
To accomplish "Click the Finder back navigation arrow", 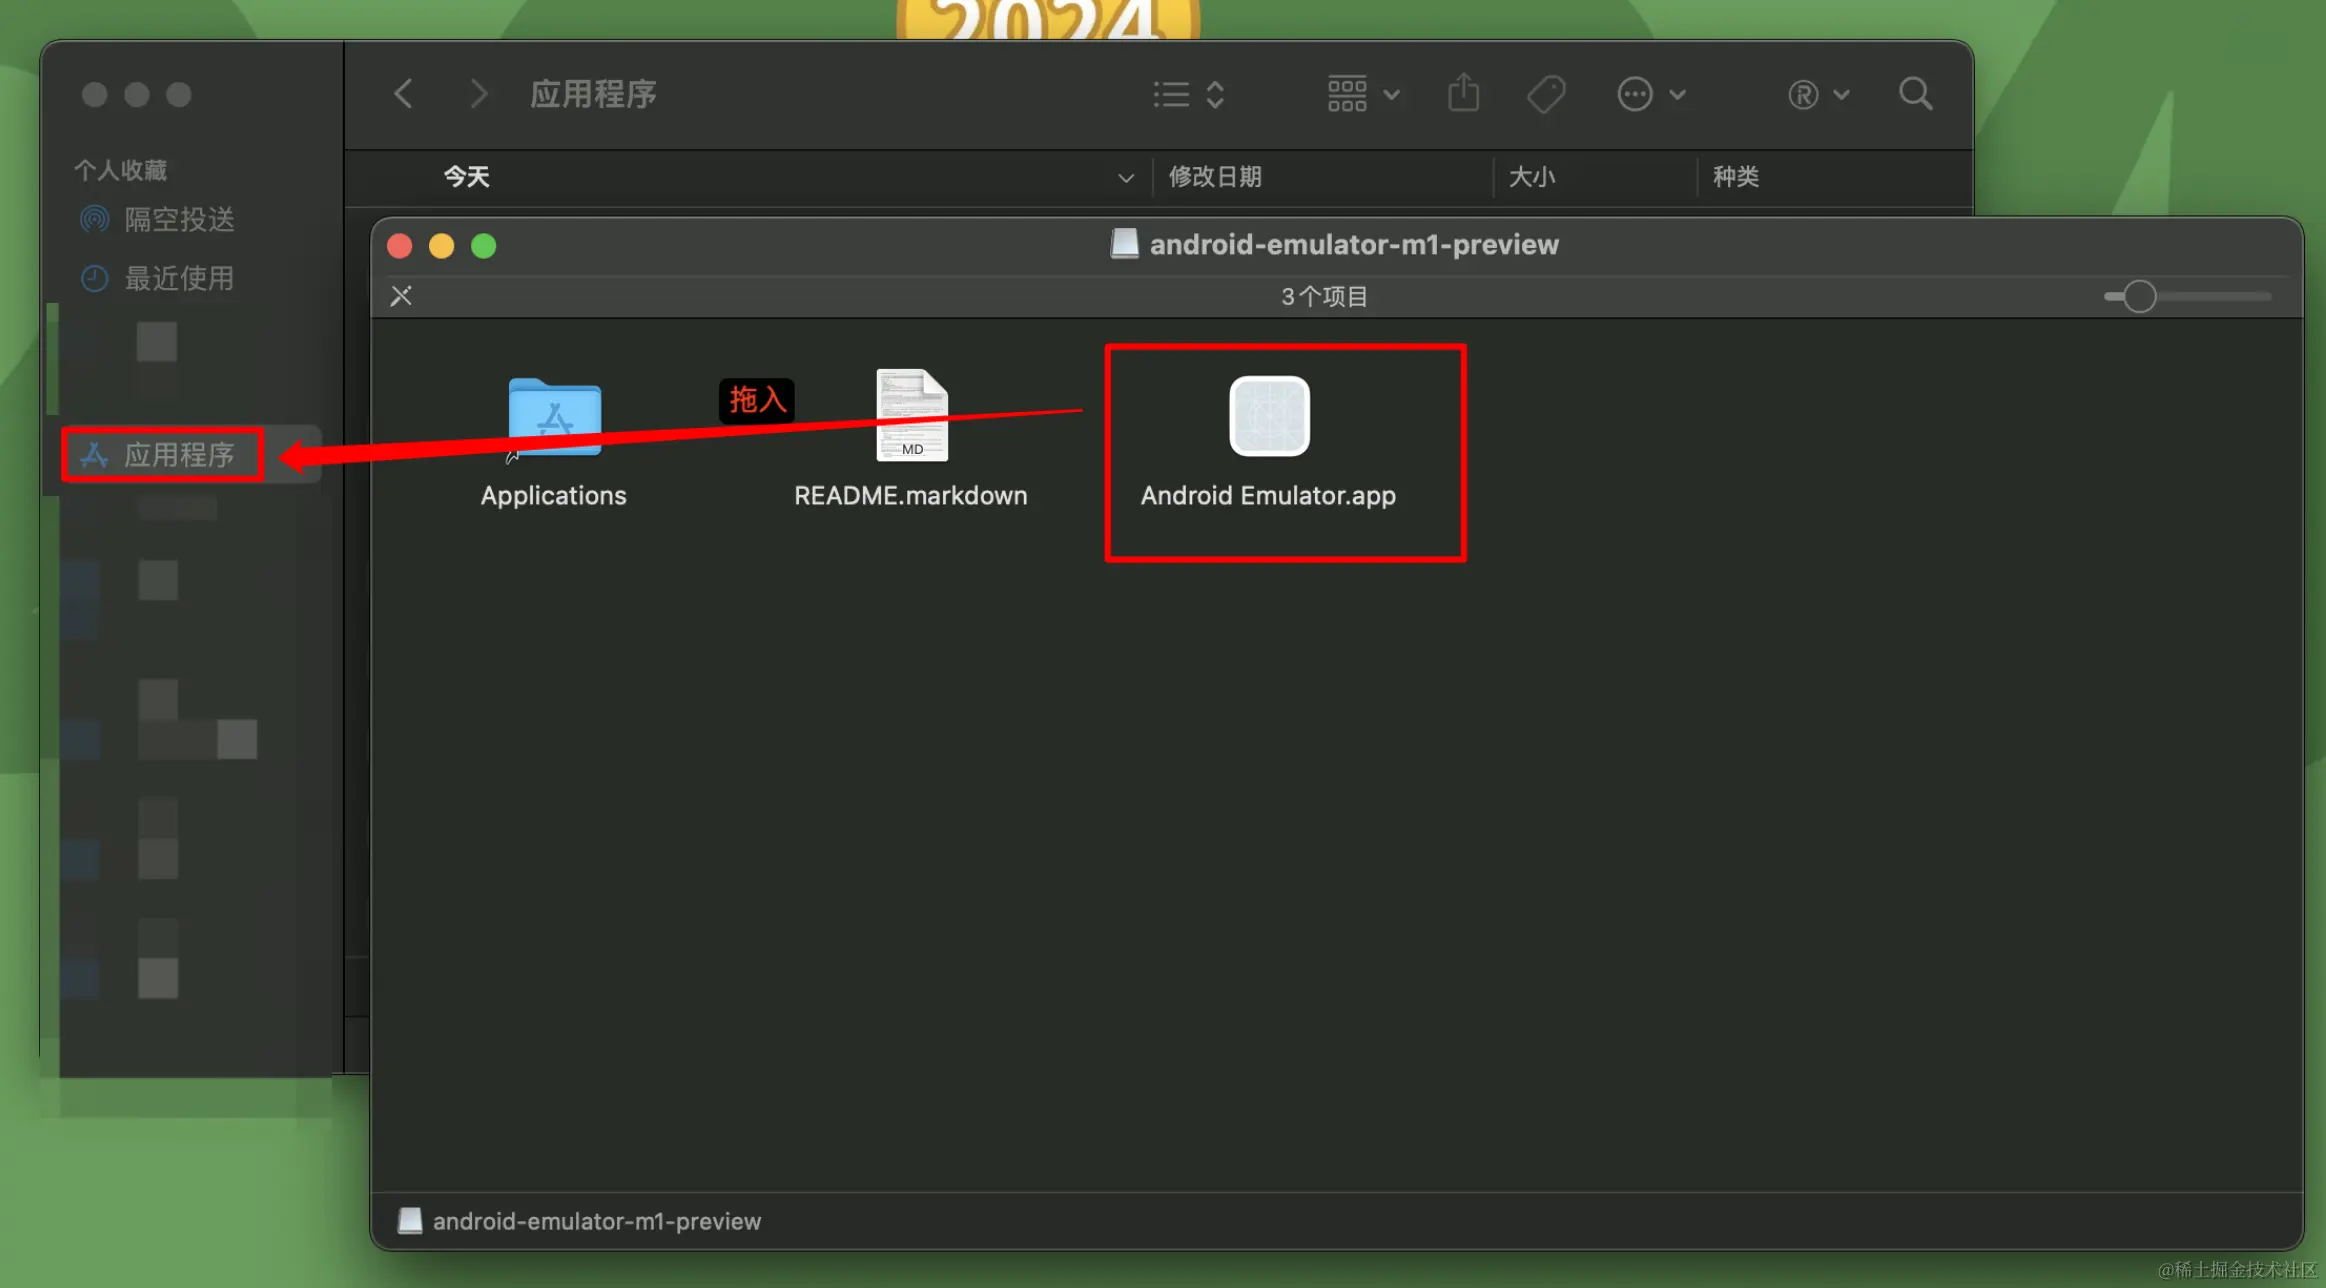I will click(x=404, y=94).
